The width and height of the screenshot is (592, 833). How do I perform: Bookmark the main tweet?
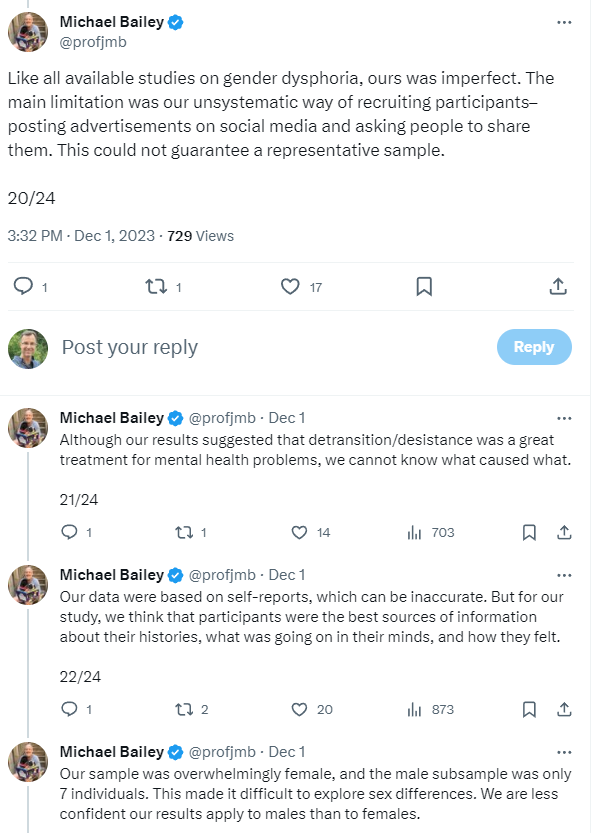424,286
